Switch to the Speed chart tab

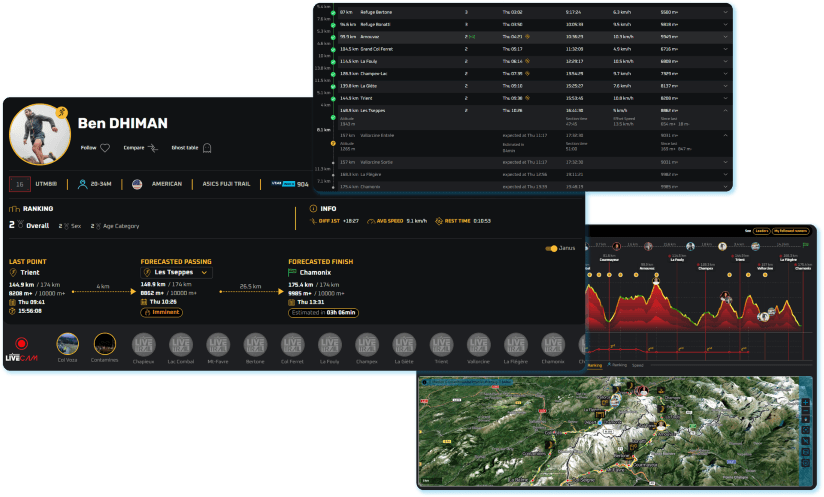pyautogui.click(x=639, y=366)
